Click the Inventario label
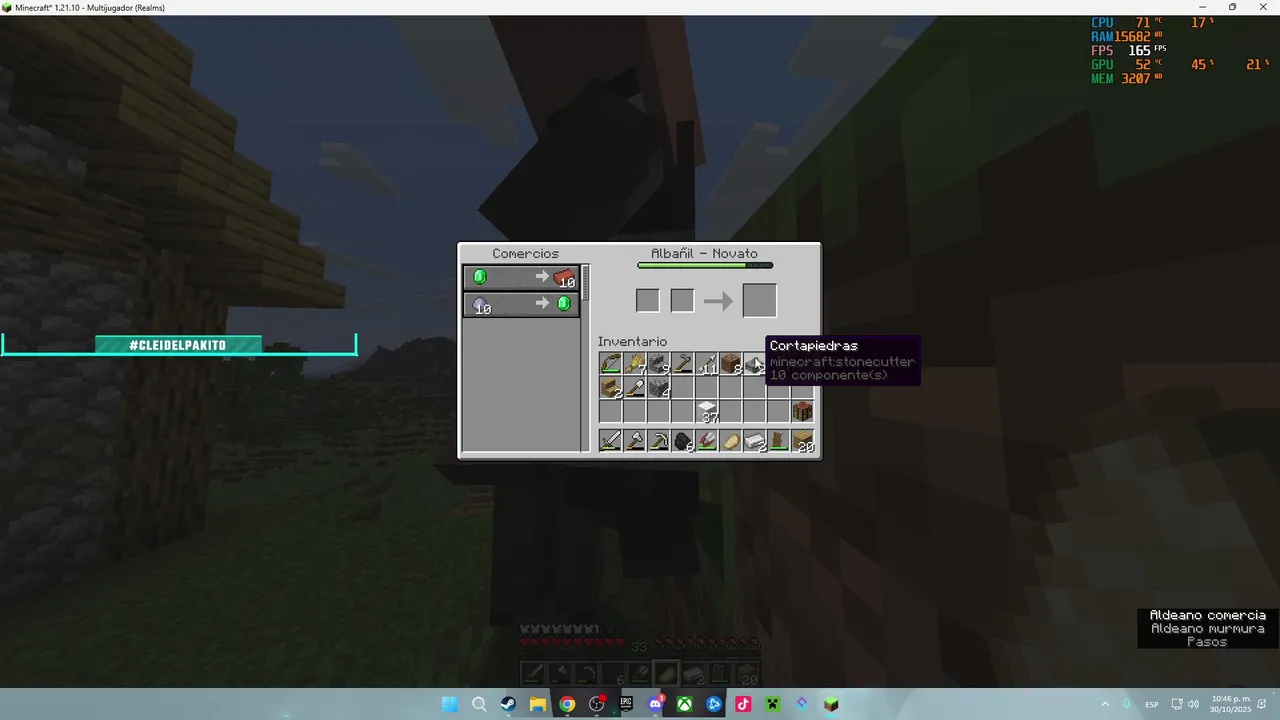 [x=632, y=342]
